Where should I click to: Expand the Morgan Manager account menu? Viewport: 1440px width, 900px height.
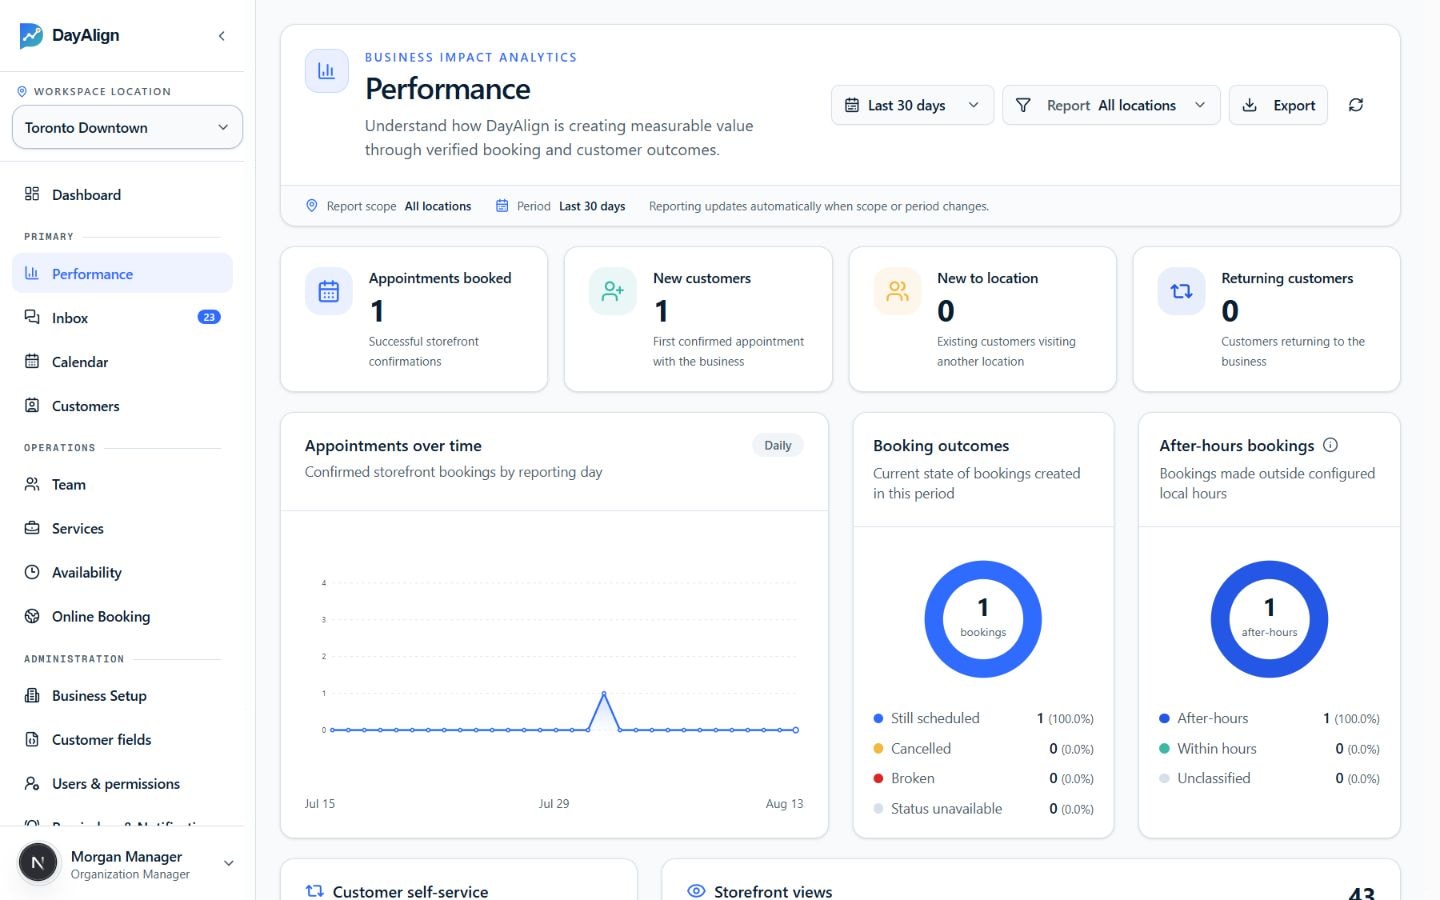click(228, 863)
